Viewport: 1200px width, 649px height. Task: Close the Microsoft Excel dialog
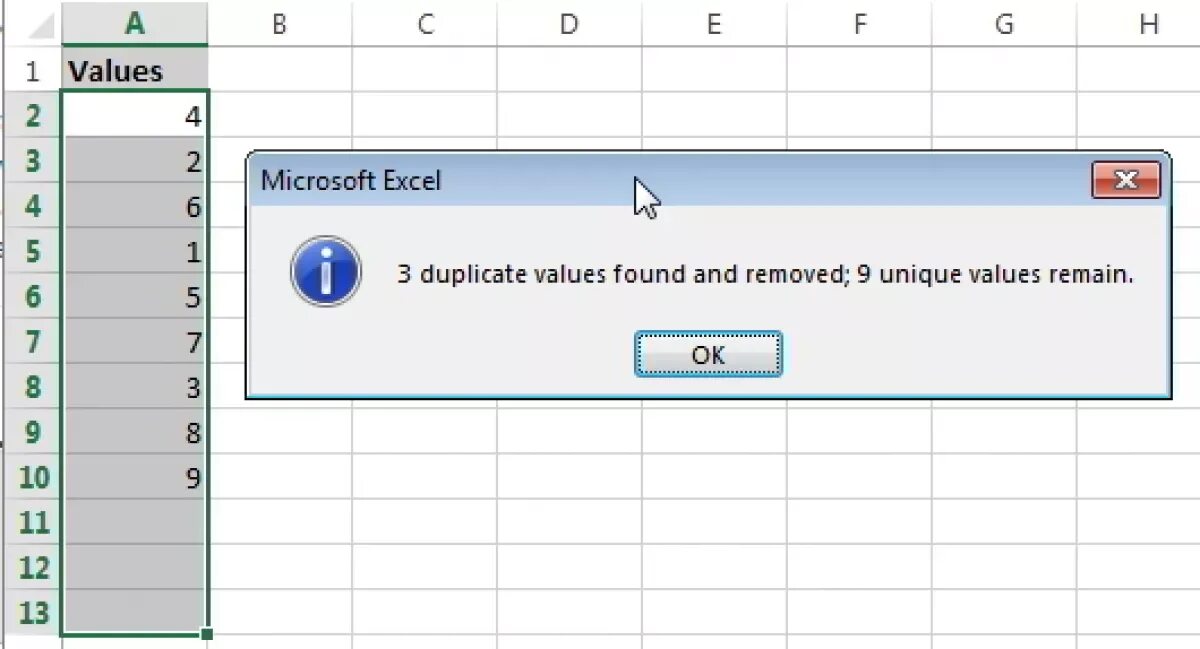1126,181
